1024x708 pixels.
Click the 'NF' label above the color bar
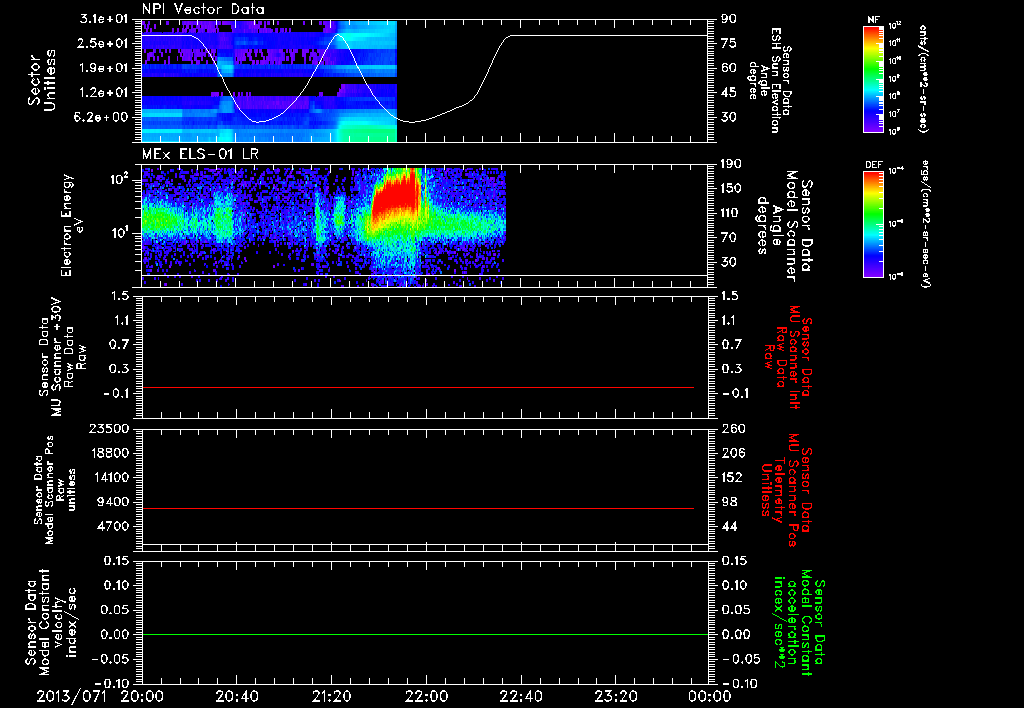[x=873, y=20]
